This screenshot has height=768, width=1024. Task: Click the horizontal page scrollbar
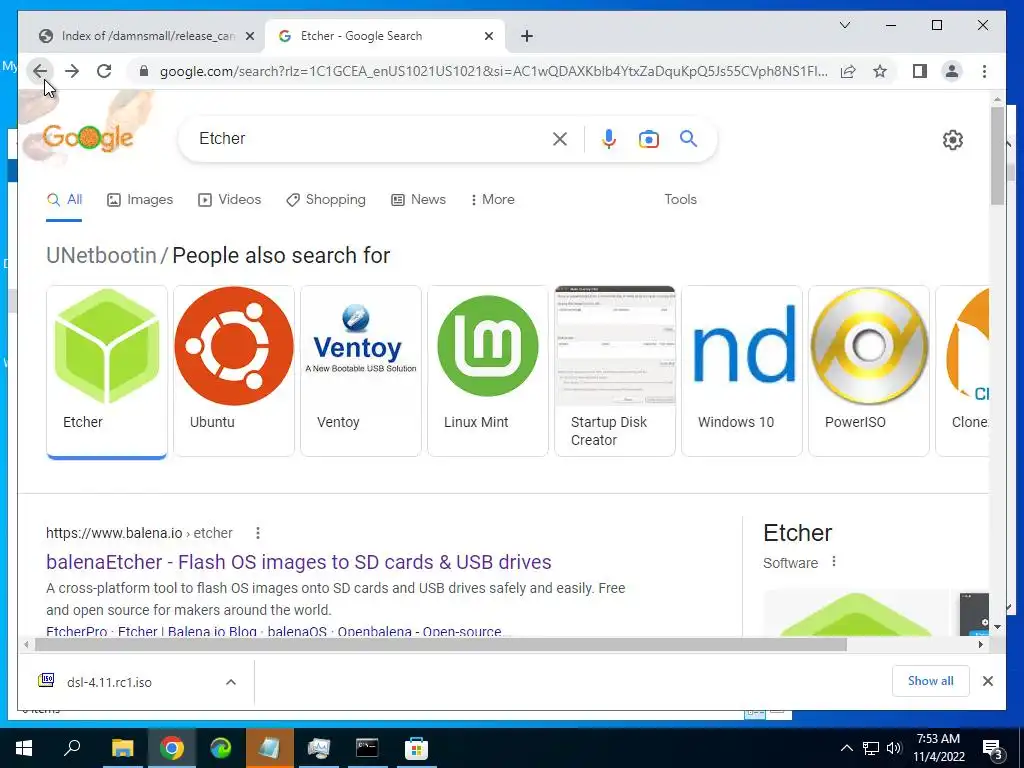point(441,645)
